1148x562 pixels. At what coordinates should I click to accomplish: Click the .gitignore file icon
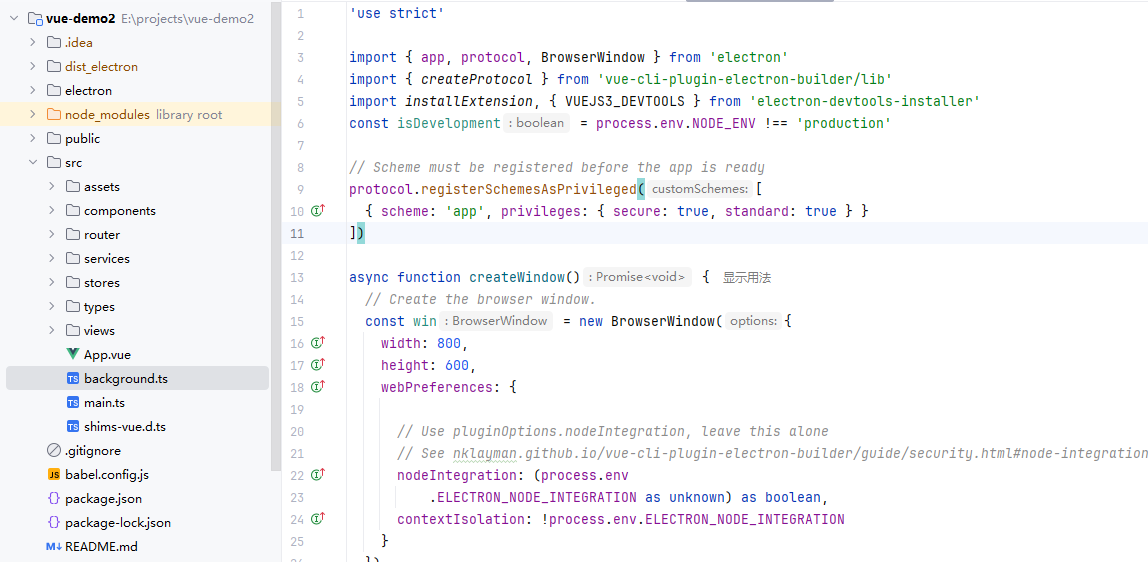click(54, 451)
